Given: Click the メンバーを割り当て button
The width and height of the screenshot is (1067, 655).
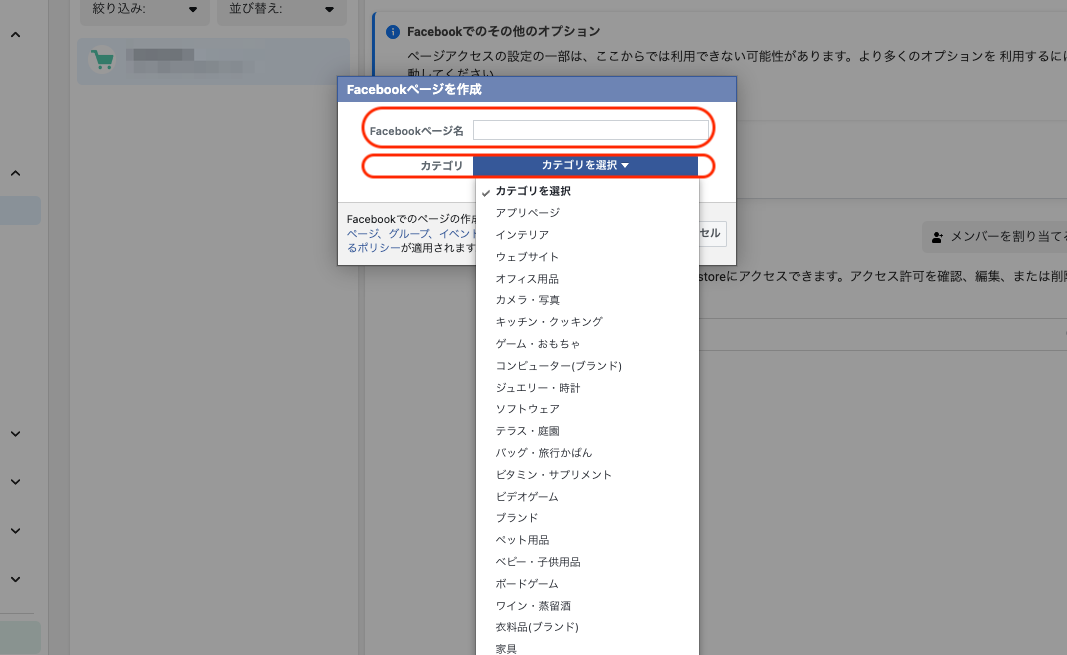Looking at the screenshot, I should [x=995, y=237].
